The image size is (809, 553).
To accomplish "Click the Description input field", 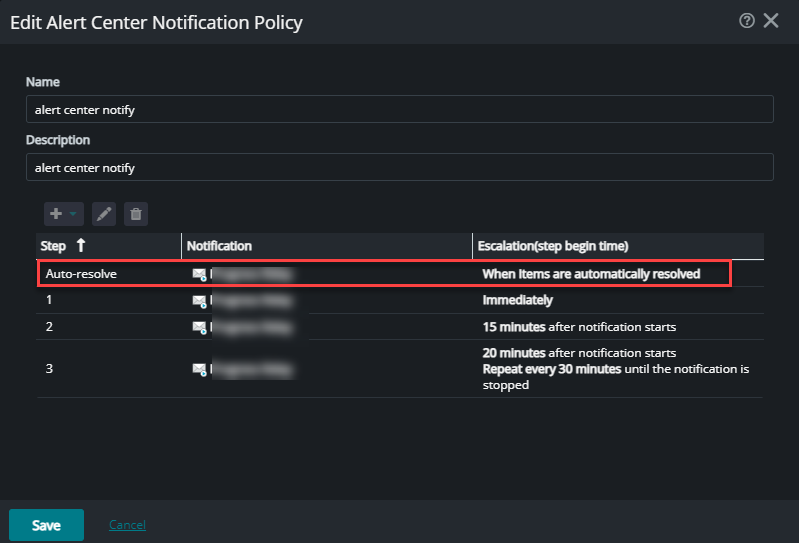I will tap(399, 167).
